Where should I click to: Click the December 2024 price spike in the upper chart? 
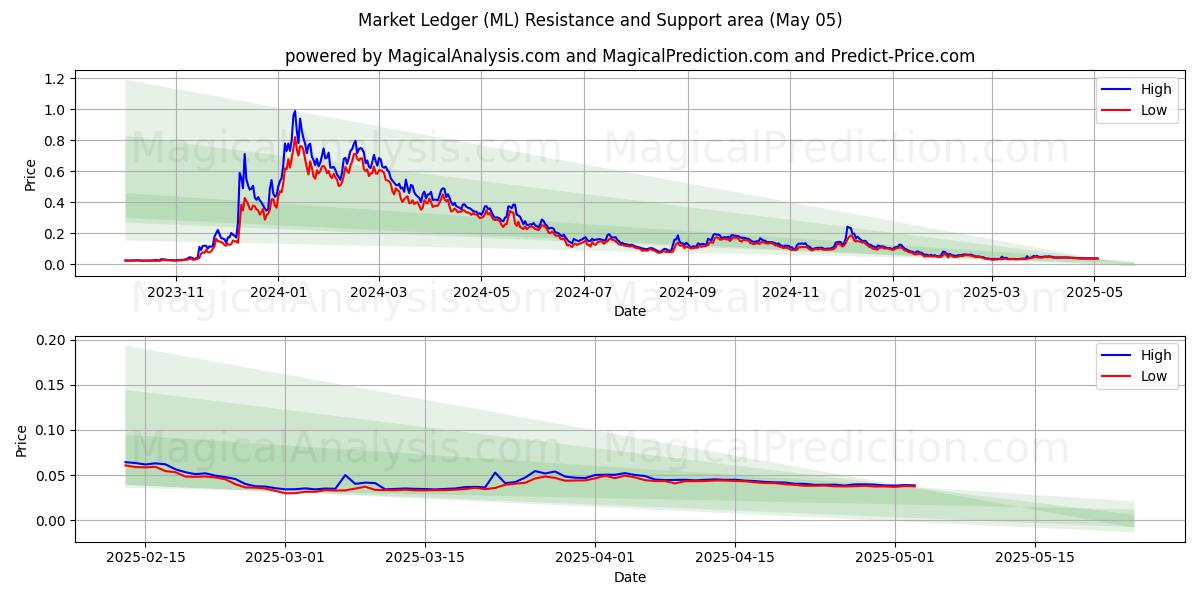pyautogui.click(x=848, y=227)
